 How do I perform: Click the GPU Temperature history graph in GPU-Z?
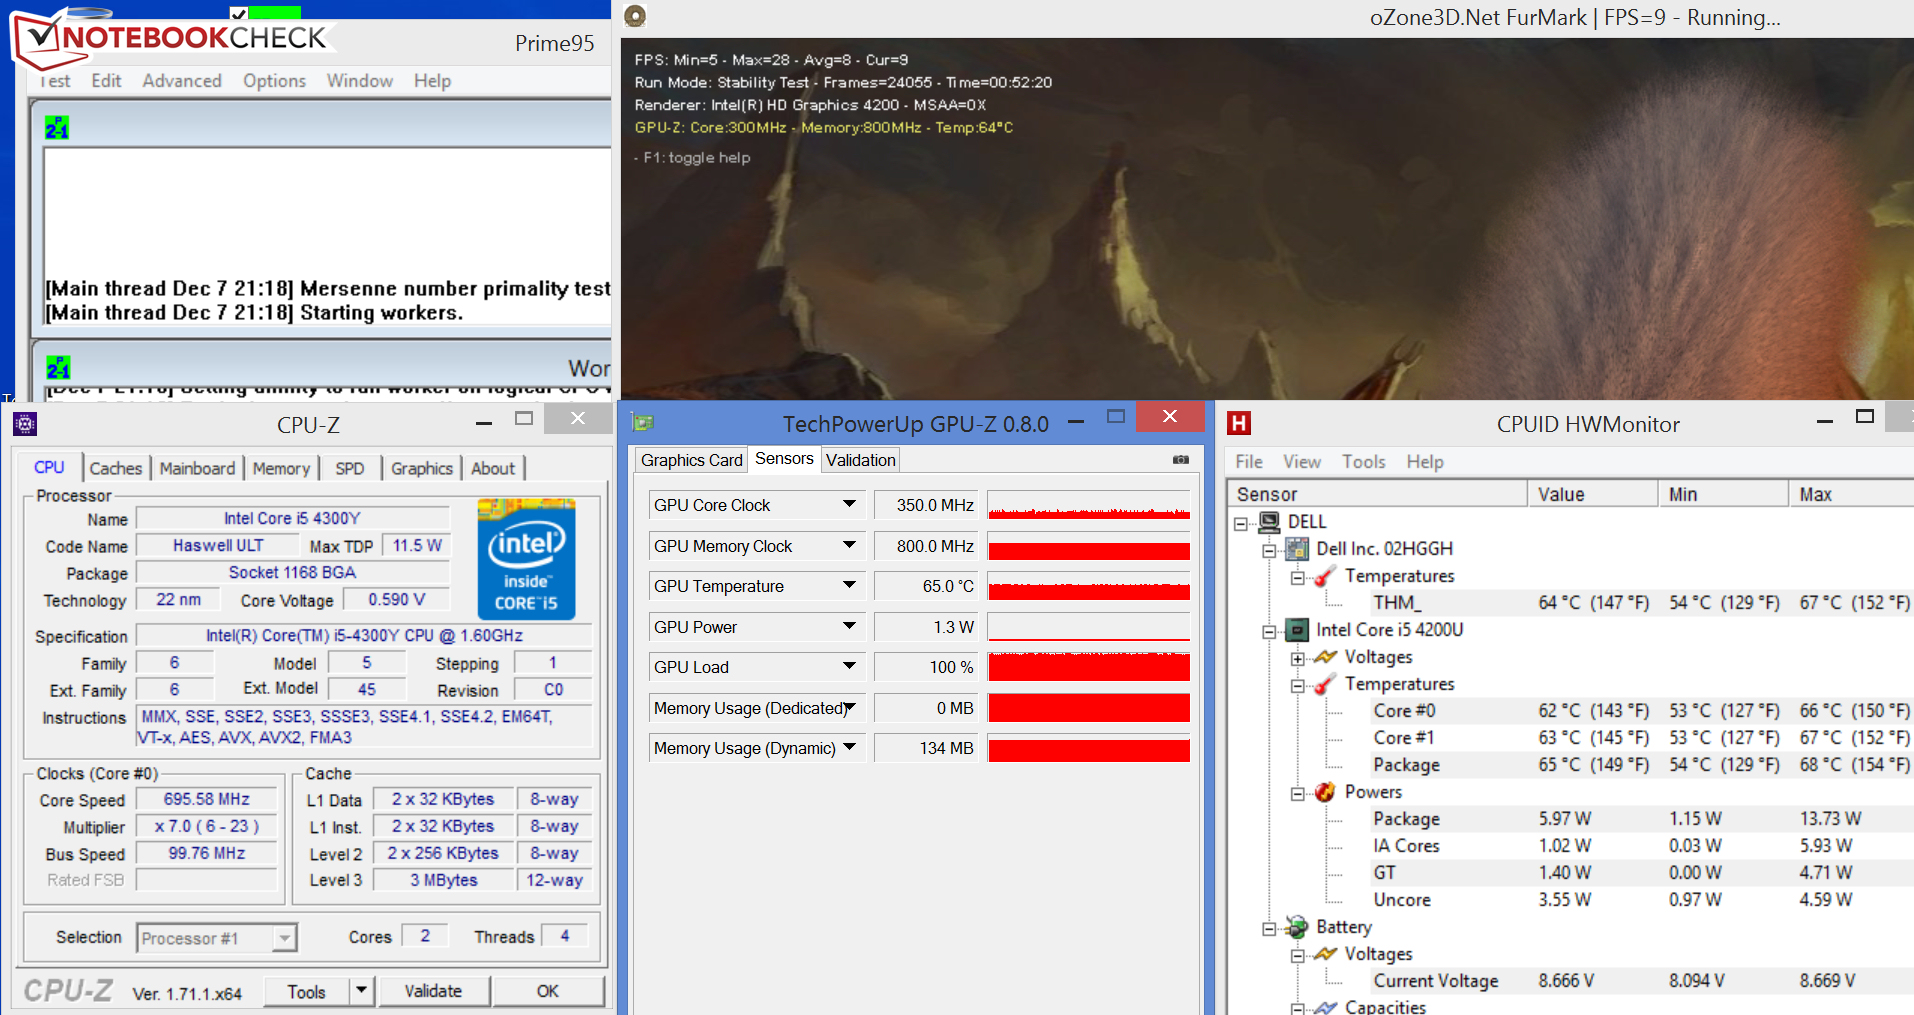coord(1089,586)
